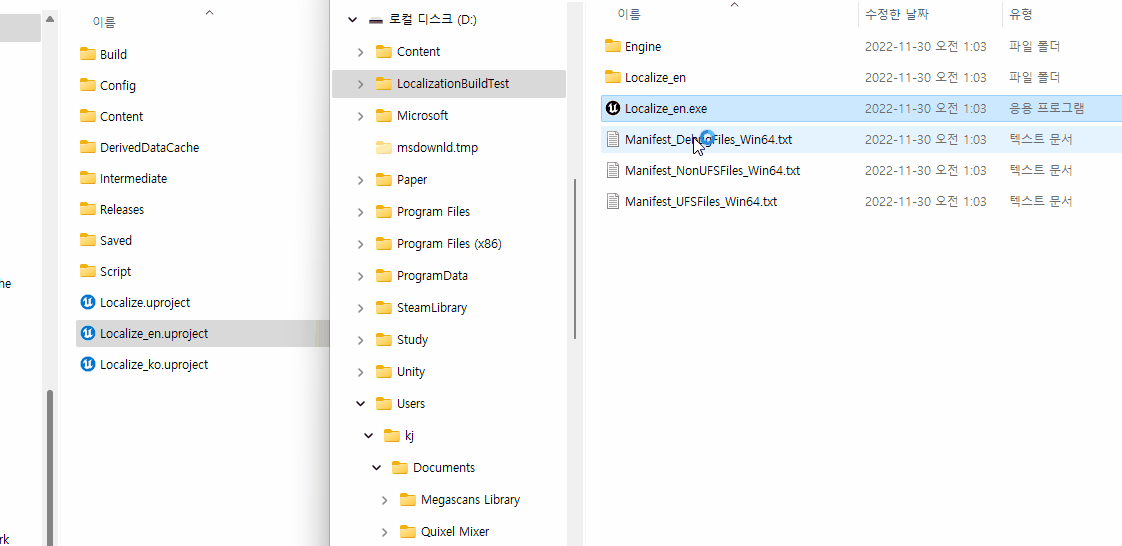Click the DerivedDataCache folder icon

pos(87,147)
